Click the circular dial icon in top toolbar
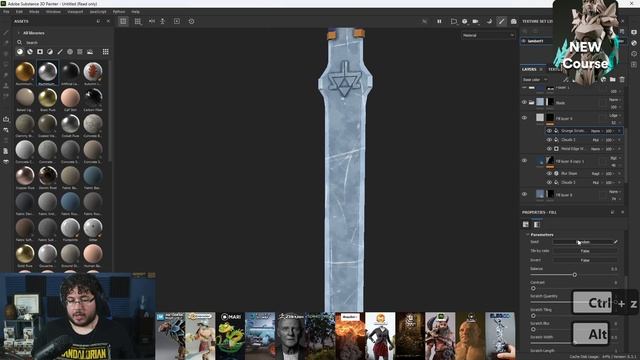 tap(191, 21)
